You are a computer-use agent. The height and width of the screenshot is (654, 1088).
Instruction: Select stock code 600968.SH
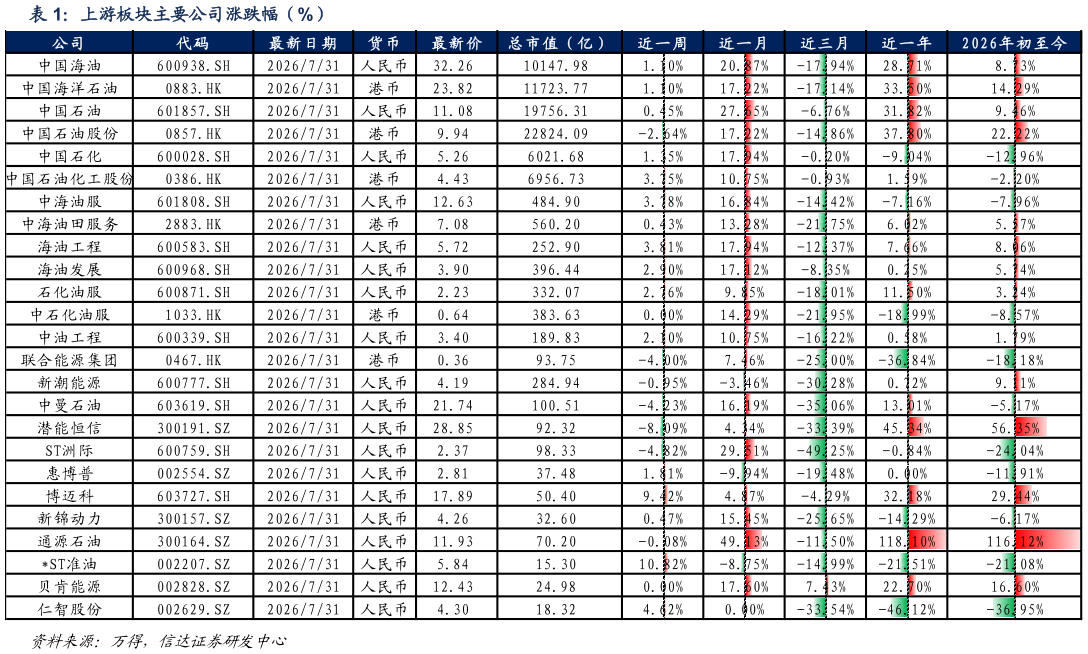[193, 270]
